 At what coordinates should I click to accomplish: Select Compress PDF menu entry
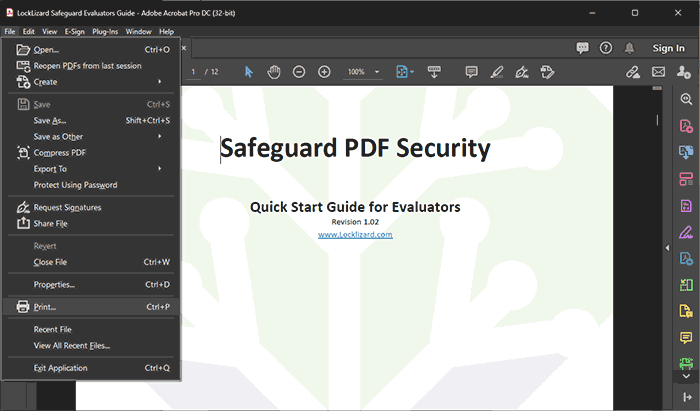(92, 153)
